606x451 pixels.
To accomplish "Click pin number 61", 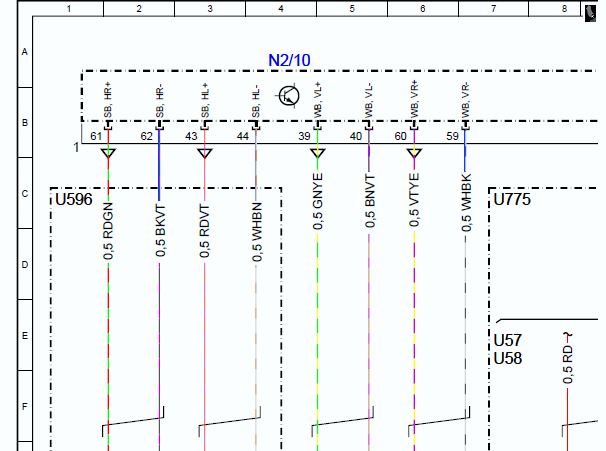I will click(96, 136).
